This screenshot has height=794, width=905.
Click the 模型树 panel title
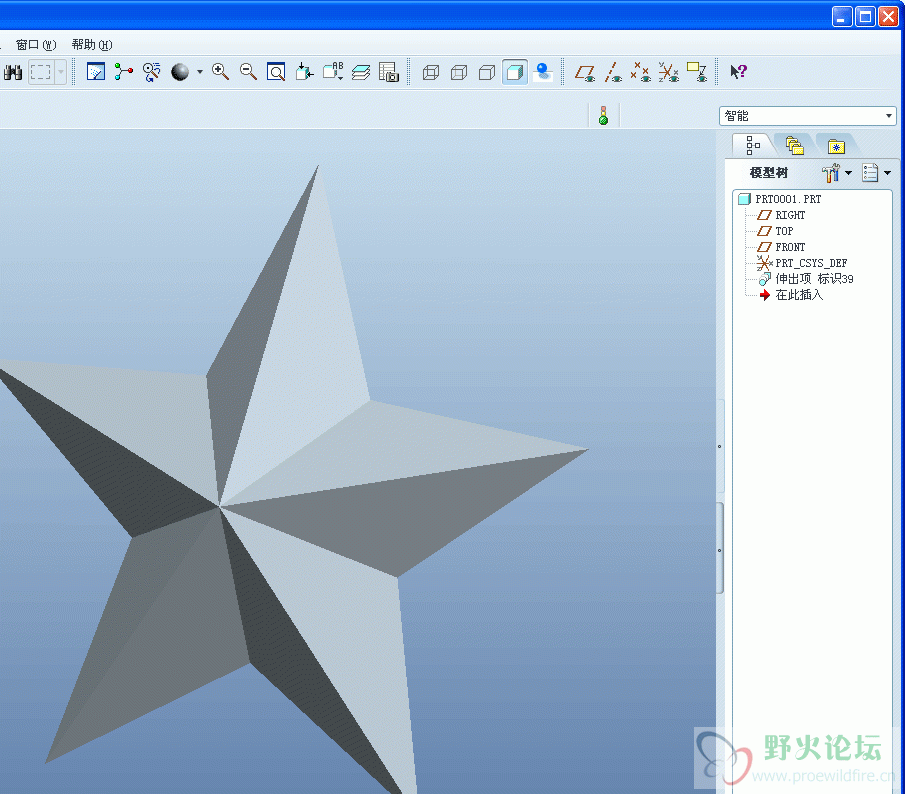click(x=769, y=173)
